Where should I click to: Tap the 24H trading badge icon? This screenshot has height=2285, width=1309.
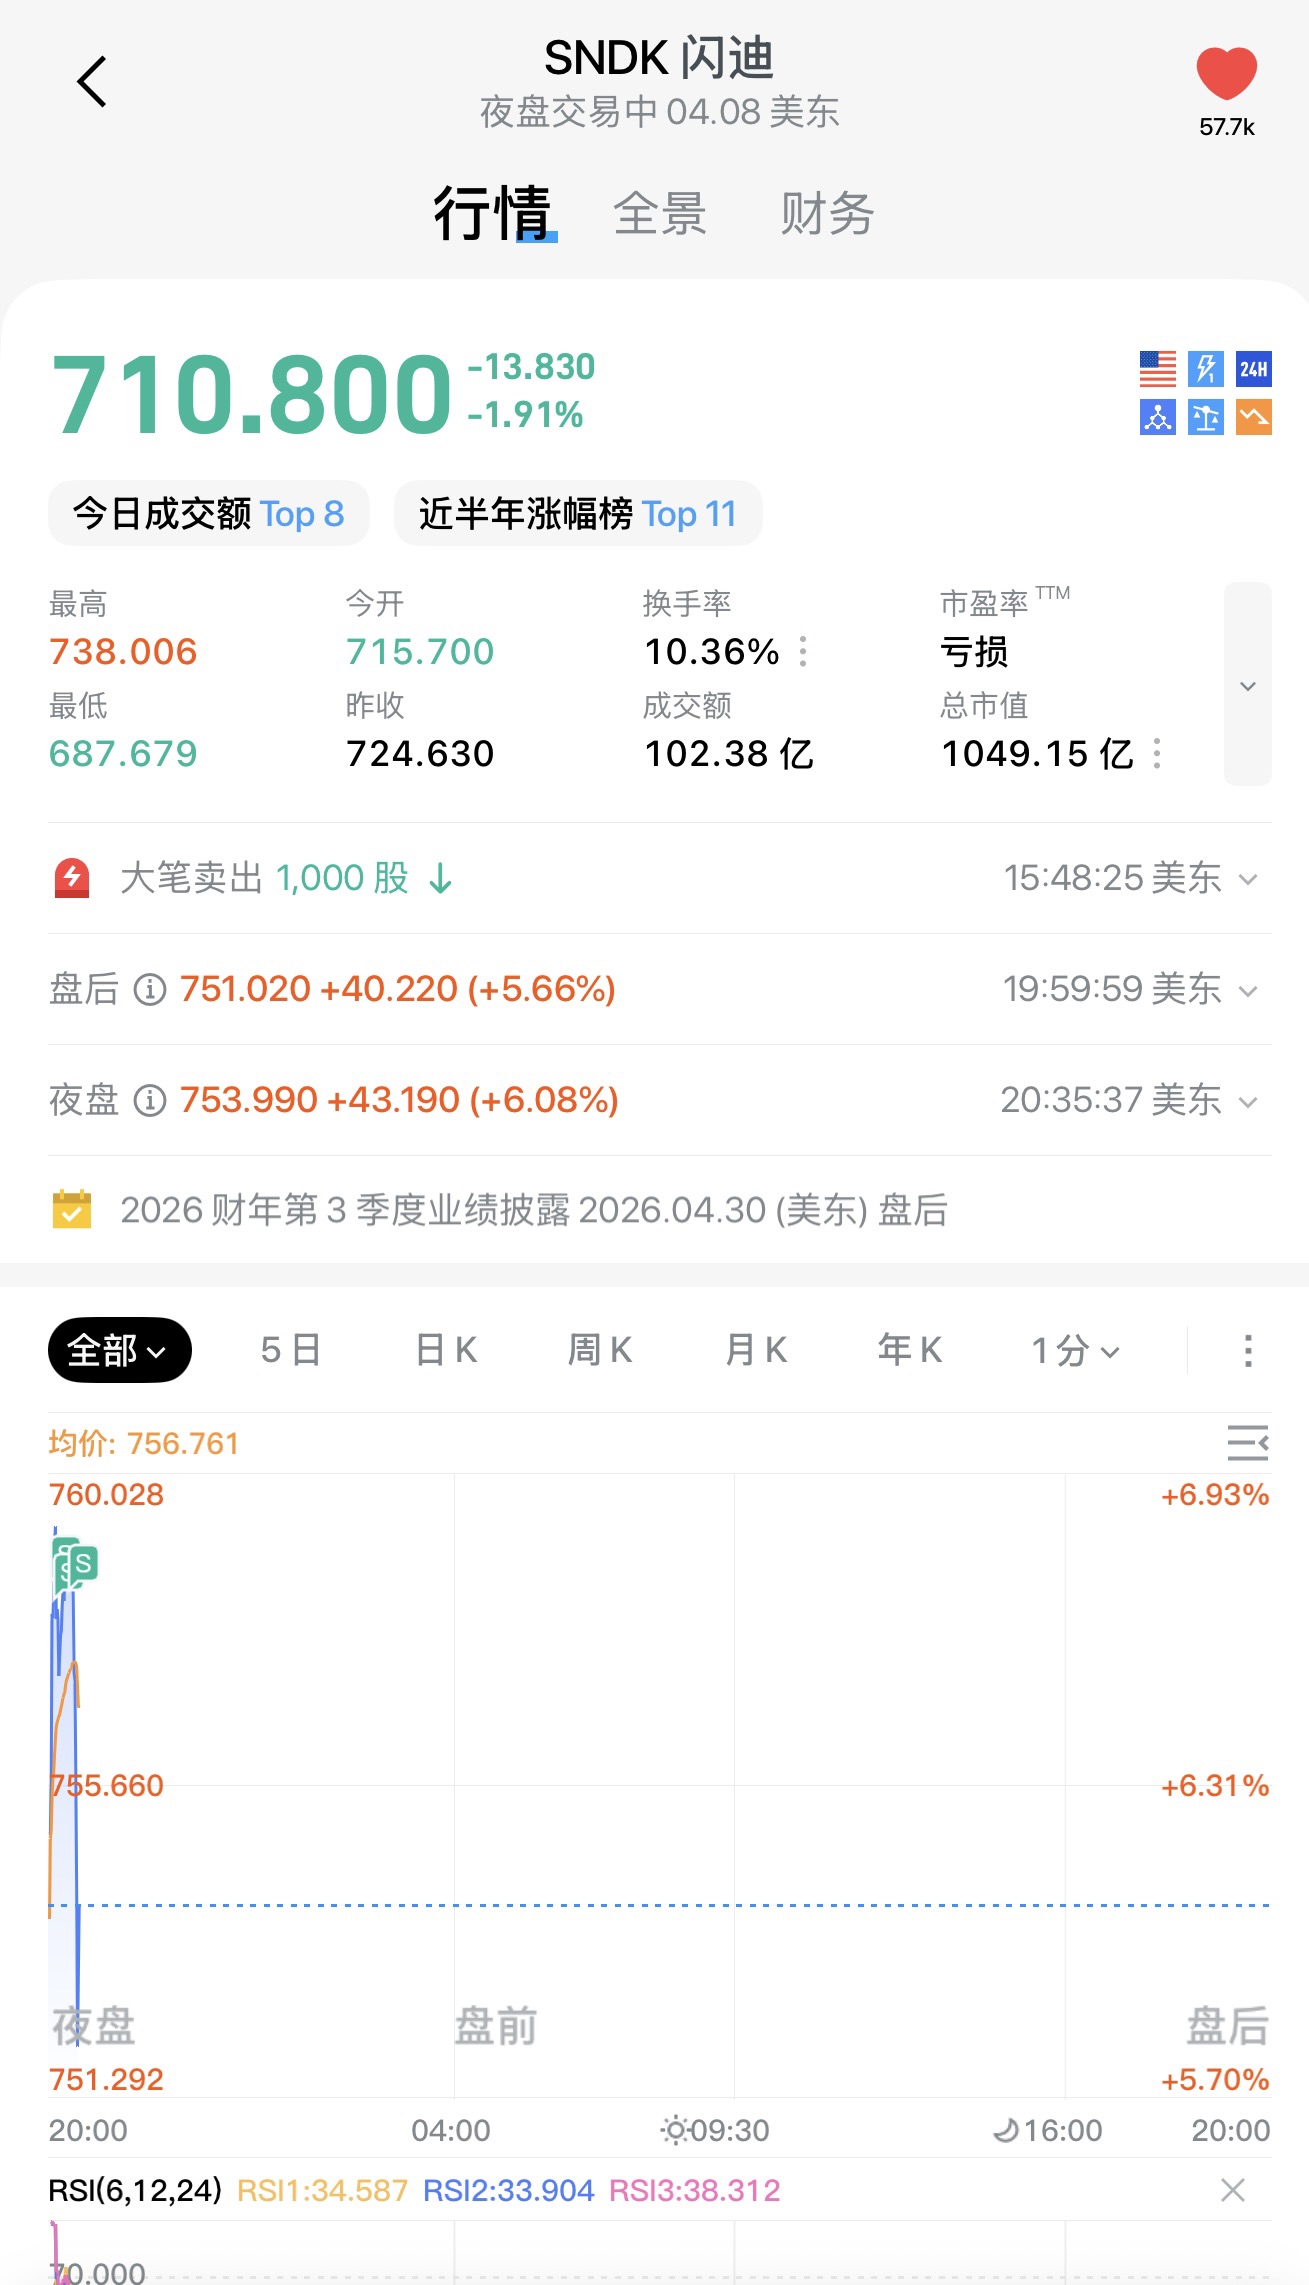point(1253,369)
